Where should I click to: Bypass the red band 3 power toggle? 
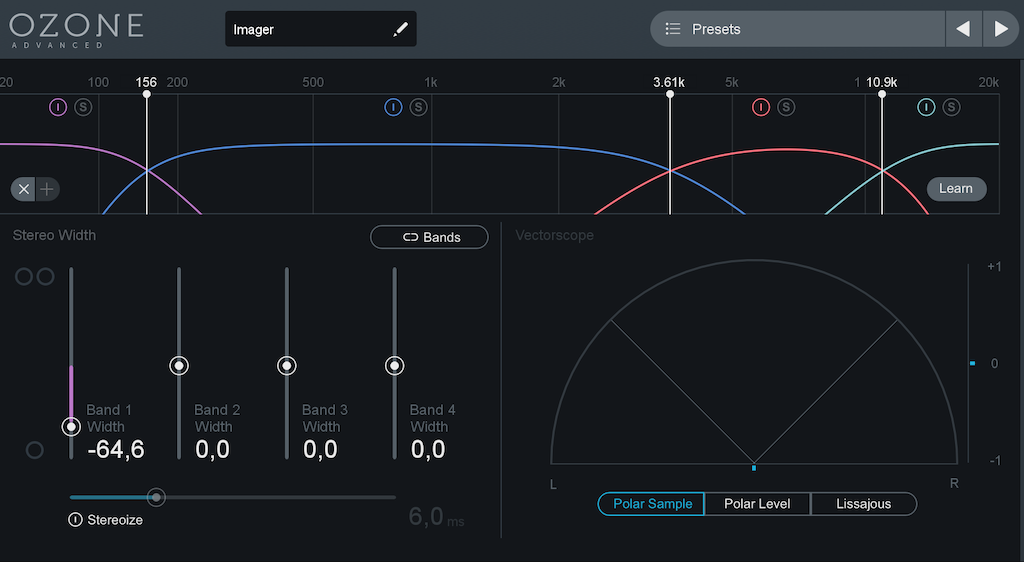point(761,107)
